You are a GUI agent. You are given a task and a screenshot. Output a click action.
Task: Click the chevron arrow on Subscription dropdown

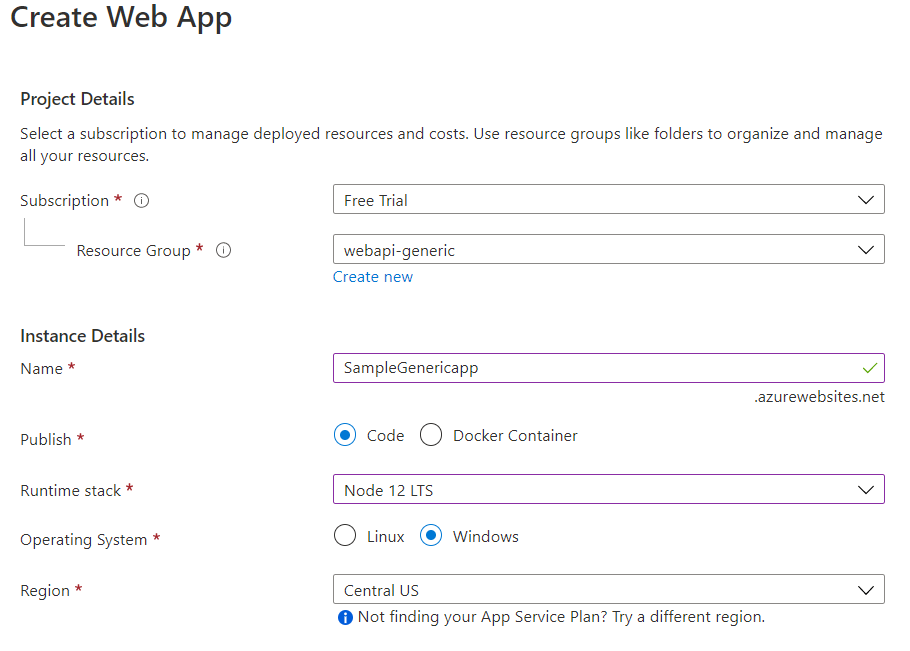point(866,200)
